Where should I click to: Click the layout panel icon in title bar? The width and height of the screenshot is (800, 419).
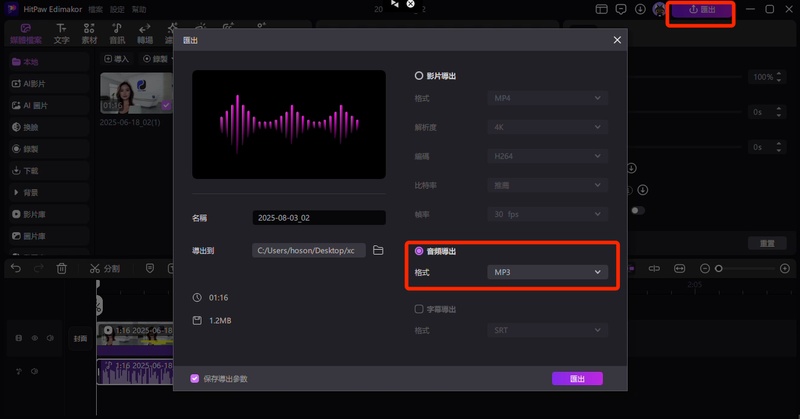601,9
